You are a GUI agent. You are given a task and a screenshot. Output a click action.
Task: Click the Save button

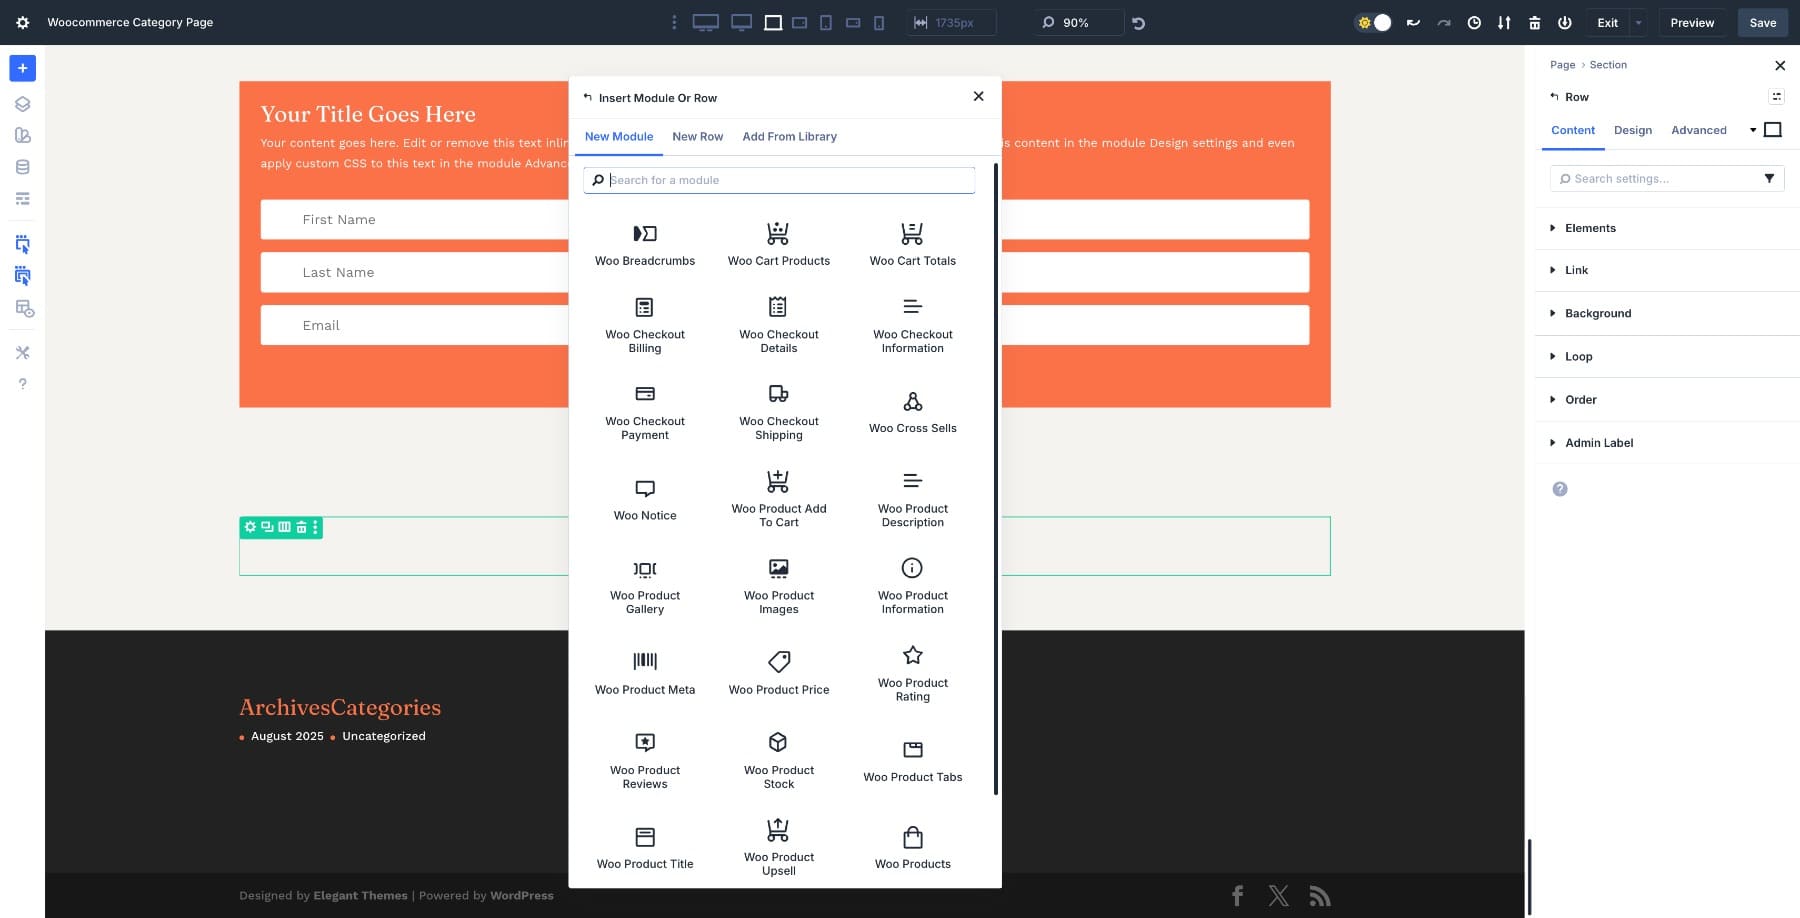pyautogui.click(x=1762, y=22)
